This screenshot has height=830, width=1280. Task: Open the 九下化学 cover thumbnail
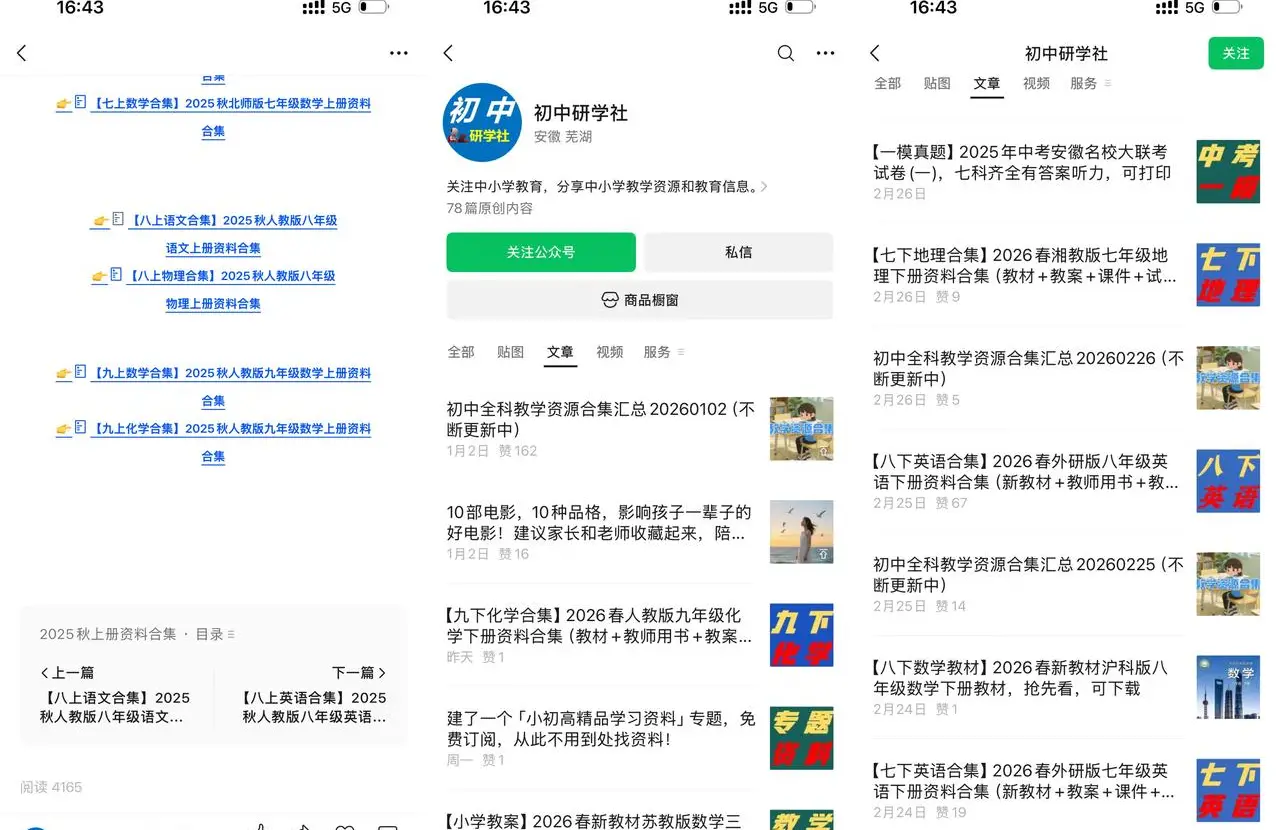coord(801,635)
